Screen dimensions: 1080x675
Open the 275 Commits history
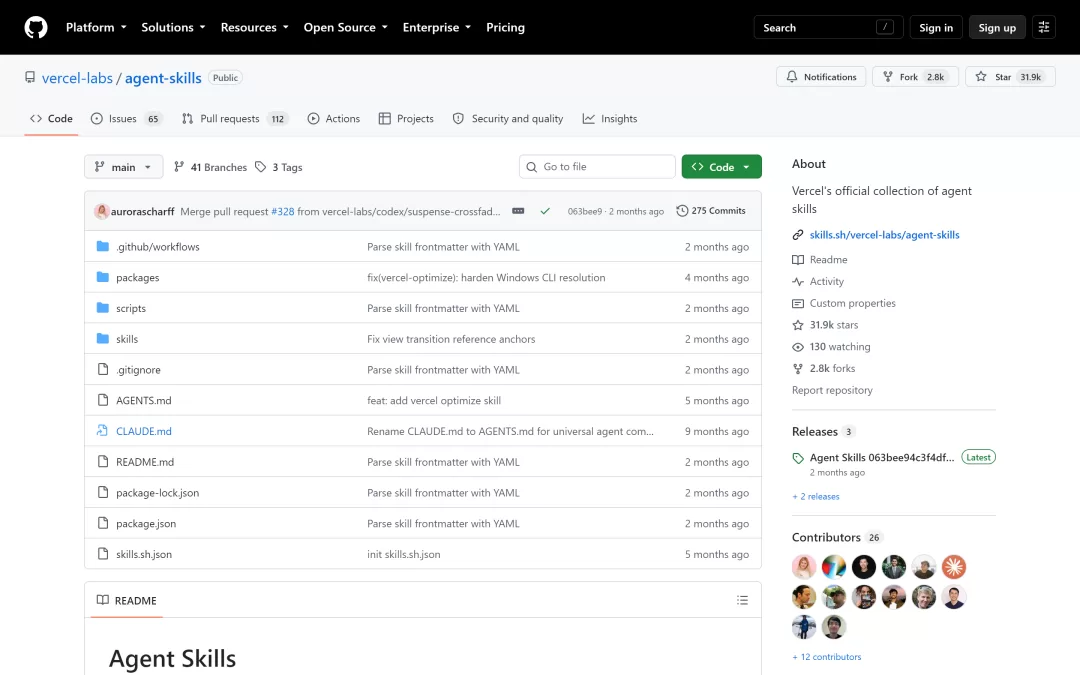coord(711,211)
